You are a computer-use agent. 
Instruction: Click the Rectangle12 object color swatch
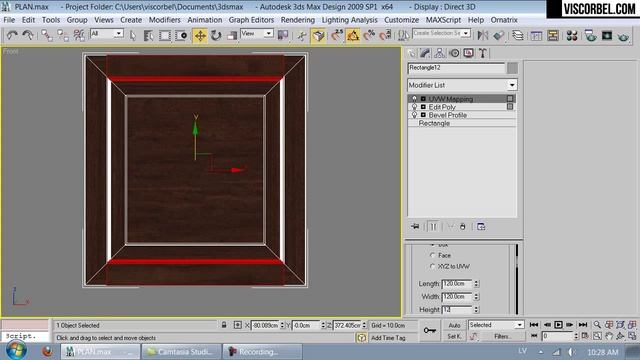512,68
